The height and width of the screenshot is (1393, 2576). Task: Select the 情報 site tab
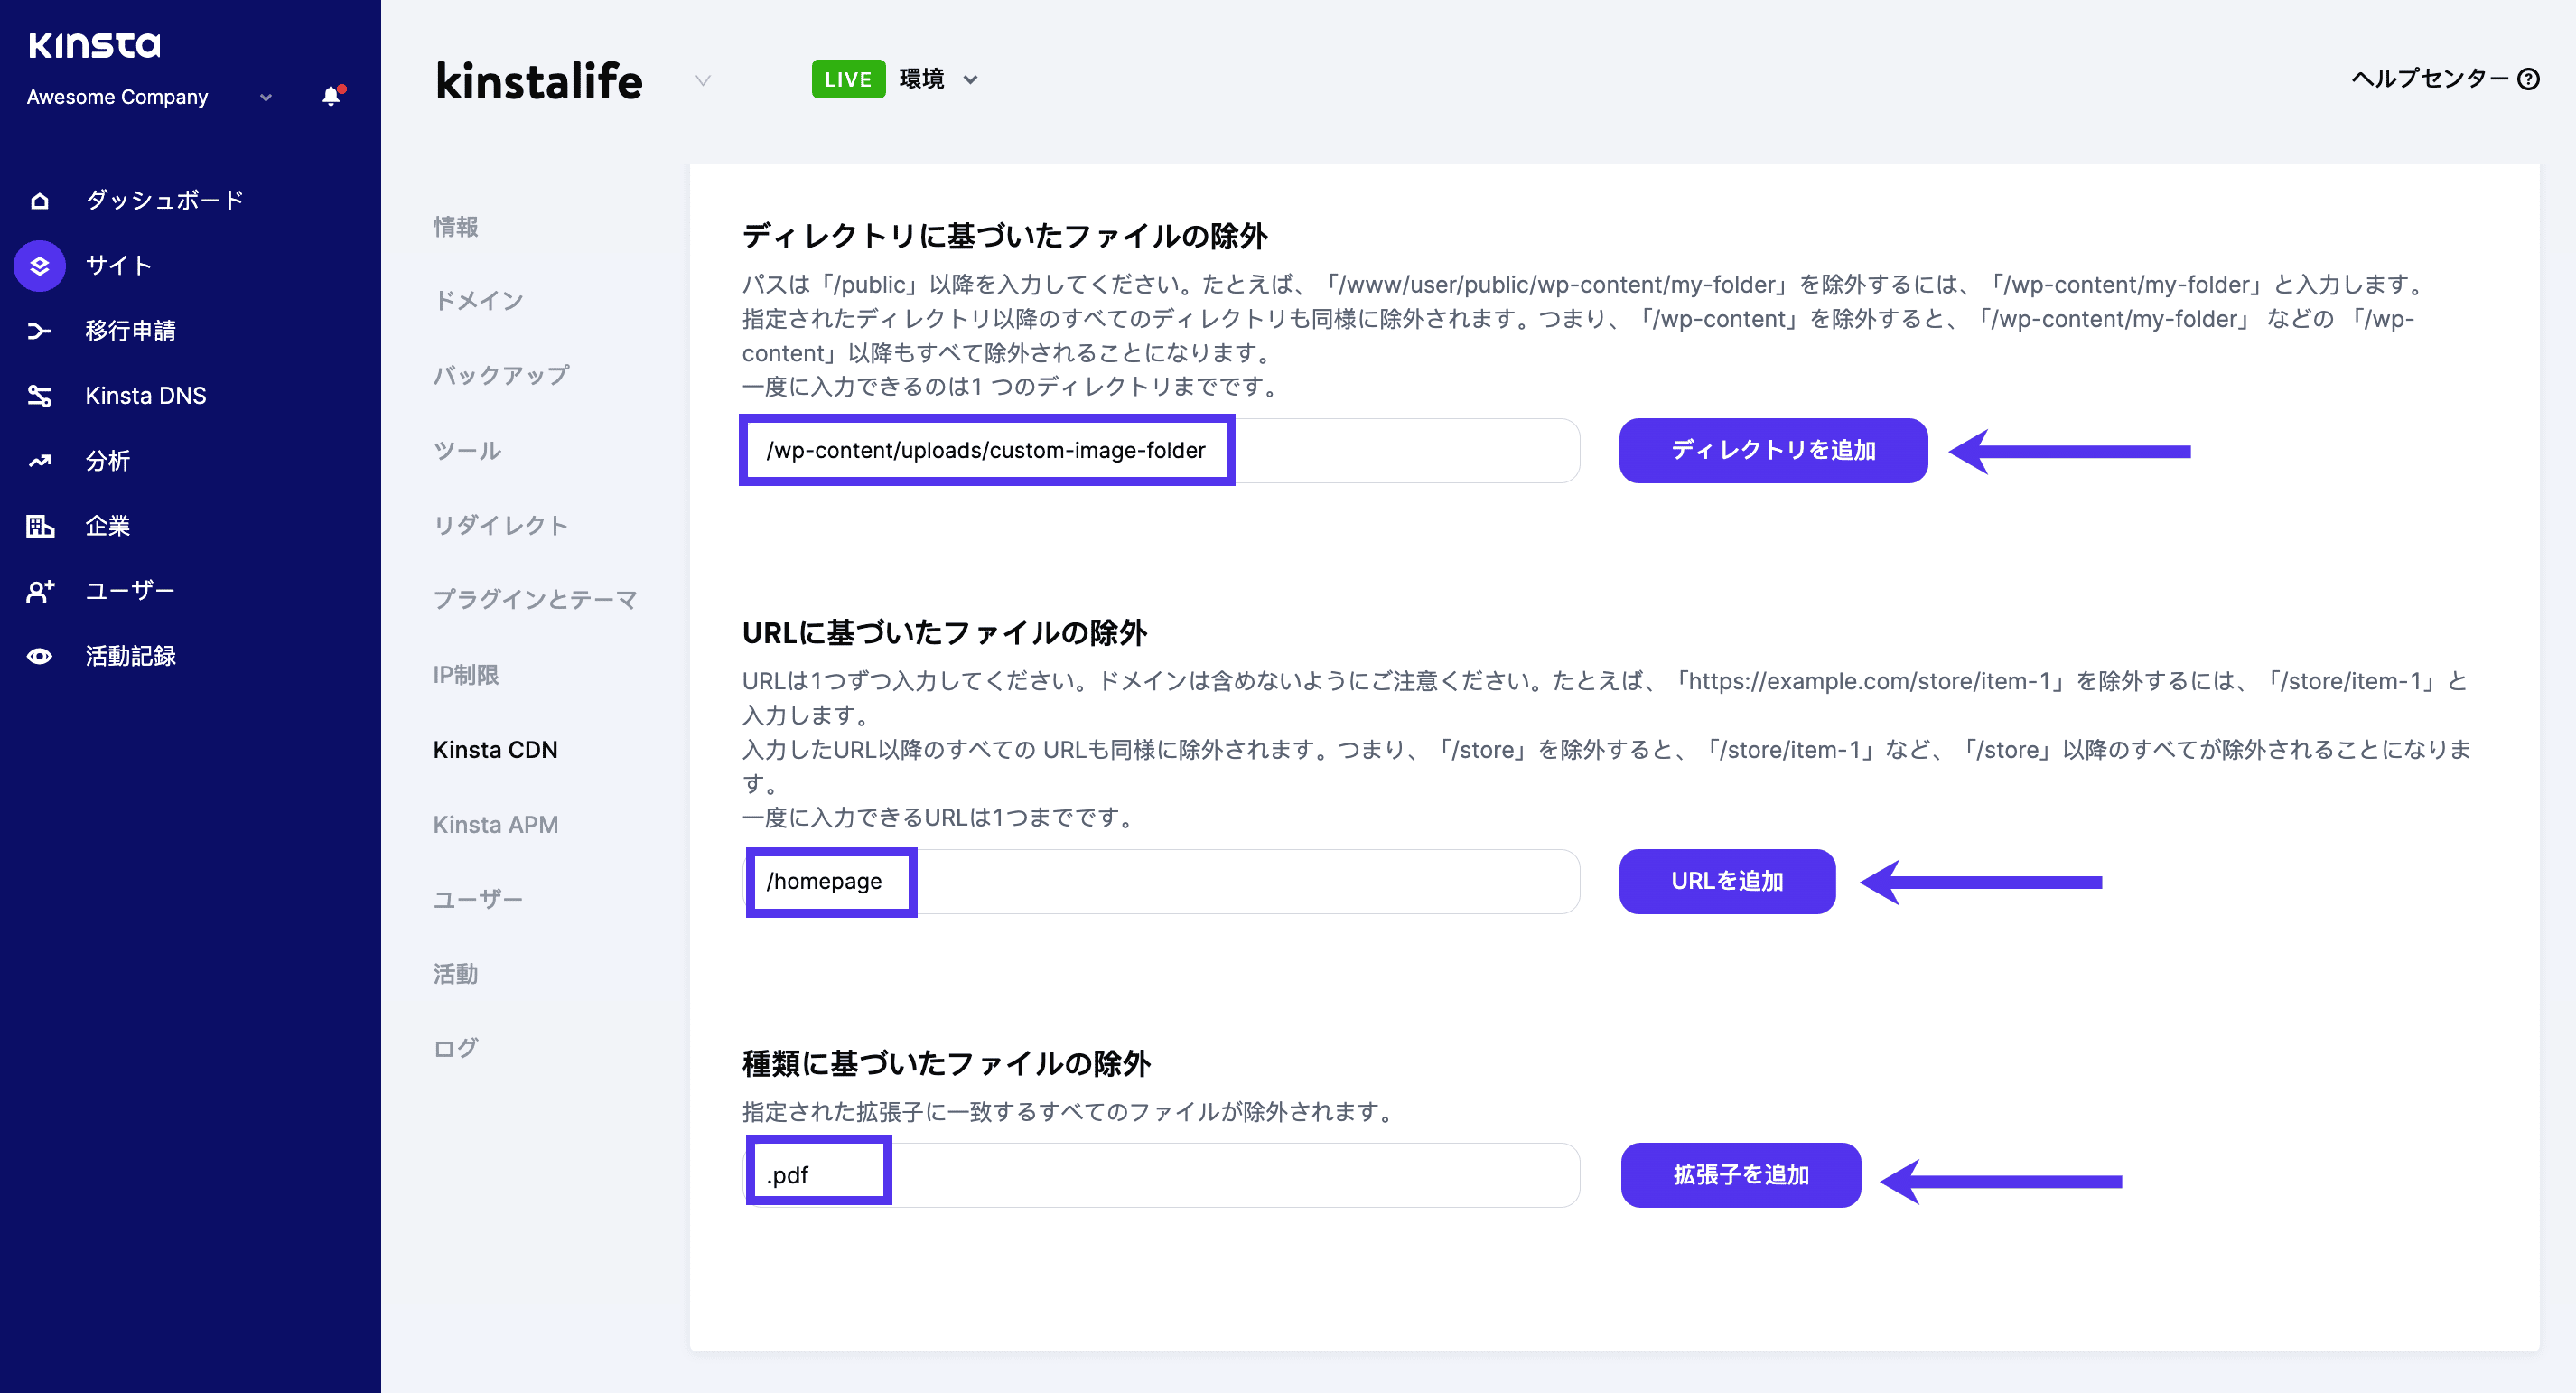pos(456,227)
